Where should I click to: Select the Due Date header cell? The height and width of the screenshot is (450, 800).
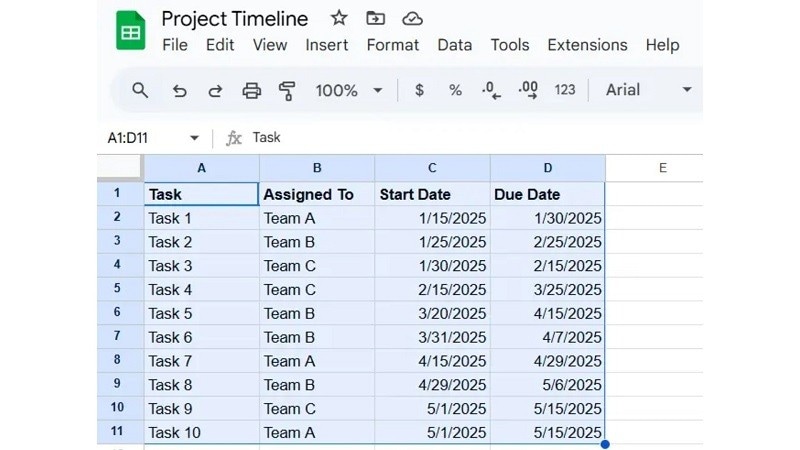[547, 194]
